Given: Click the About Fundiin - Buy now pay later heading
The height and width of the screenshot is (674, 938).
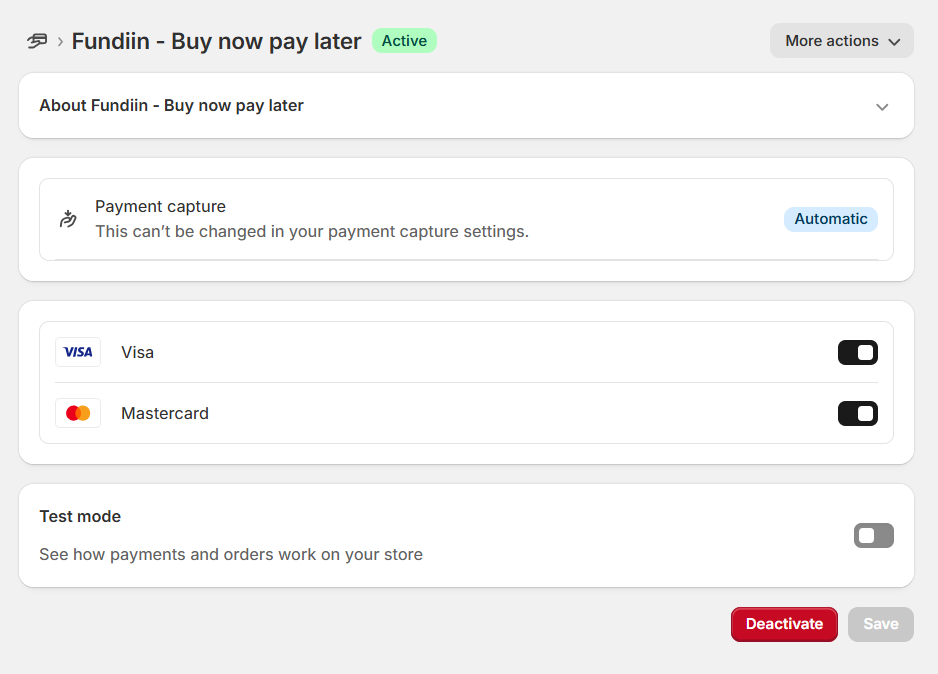Looking at the screenshot, I should 171,105.
